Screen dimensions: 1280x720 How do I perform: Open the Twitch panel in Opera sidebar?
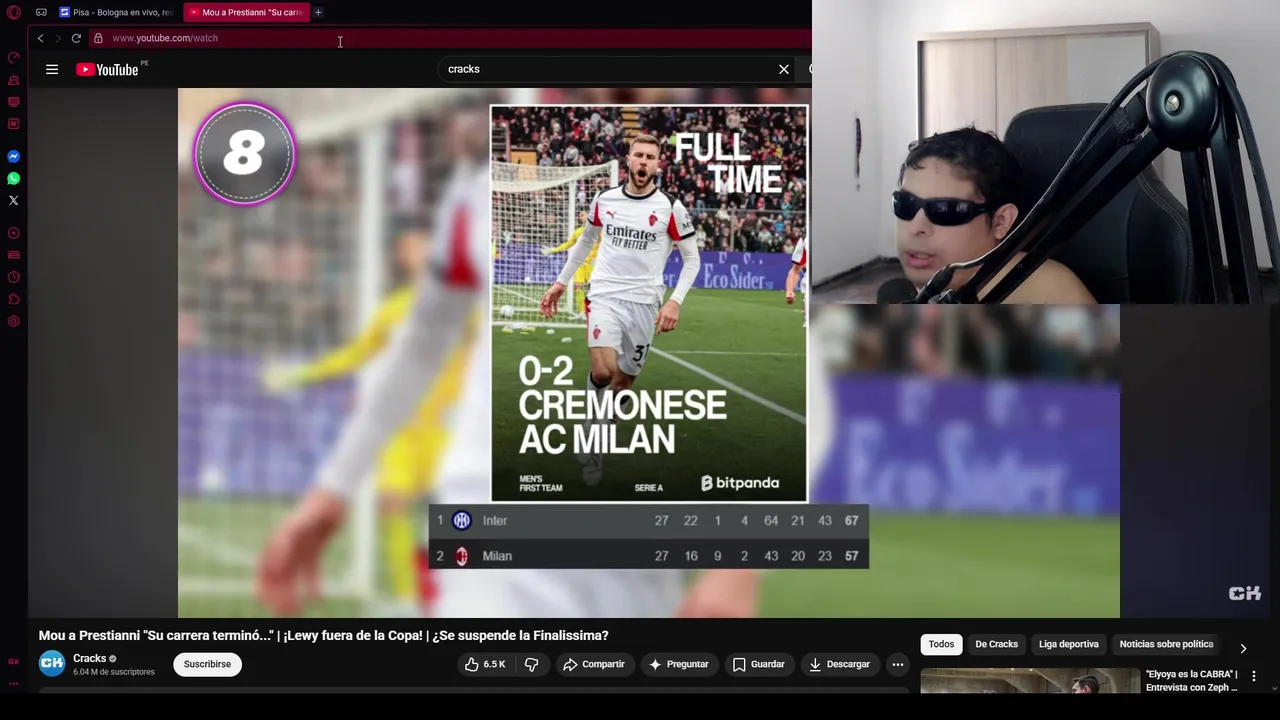pos(13,101)
